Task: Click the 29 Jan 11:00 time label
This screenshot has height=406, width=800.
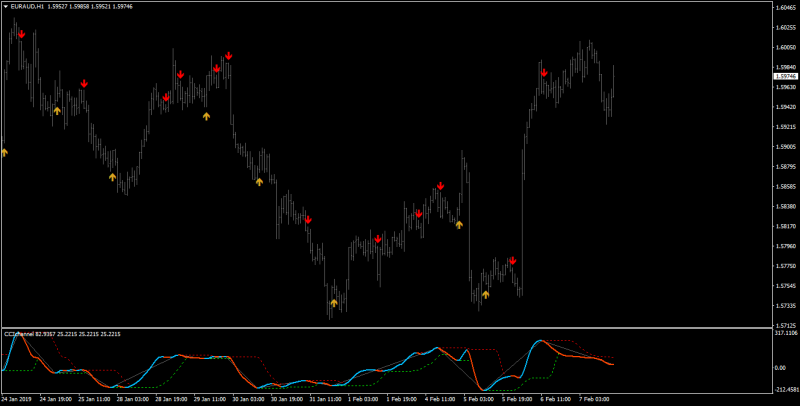Action: tap(209, 399)
